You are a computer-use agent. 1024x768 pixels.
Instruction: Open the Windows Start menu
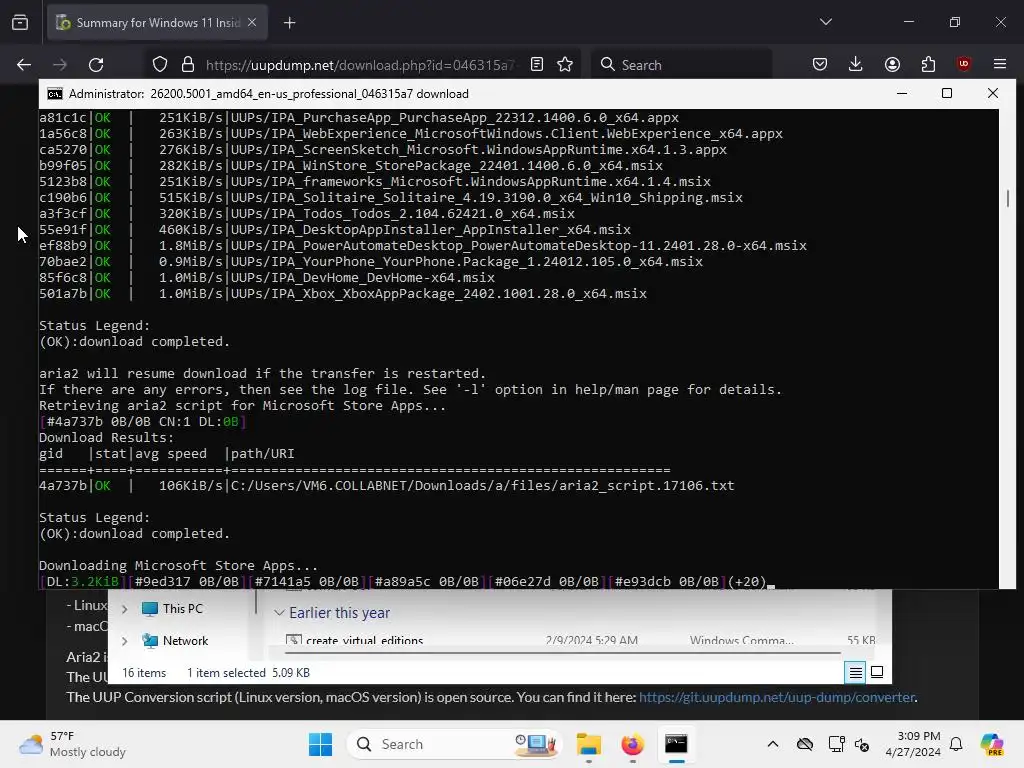(x=320, y=744)
